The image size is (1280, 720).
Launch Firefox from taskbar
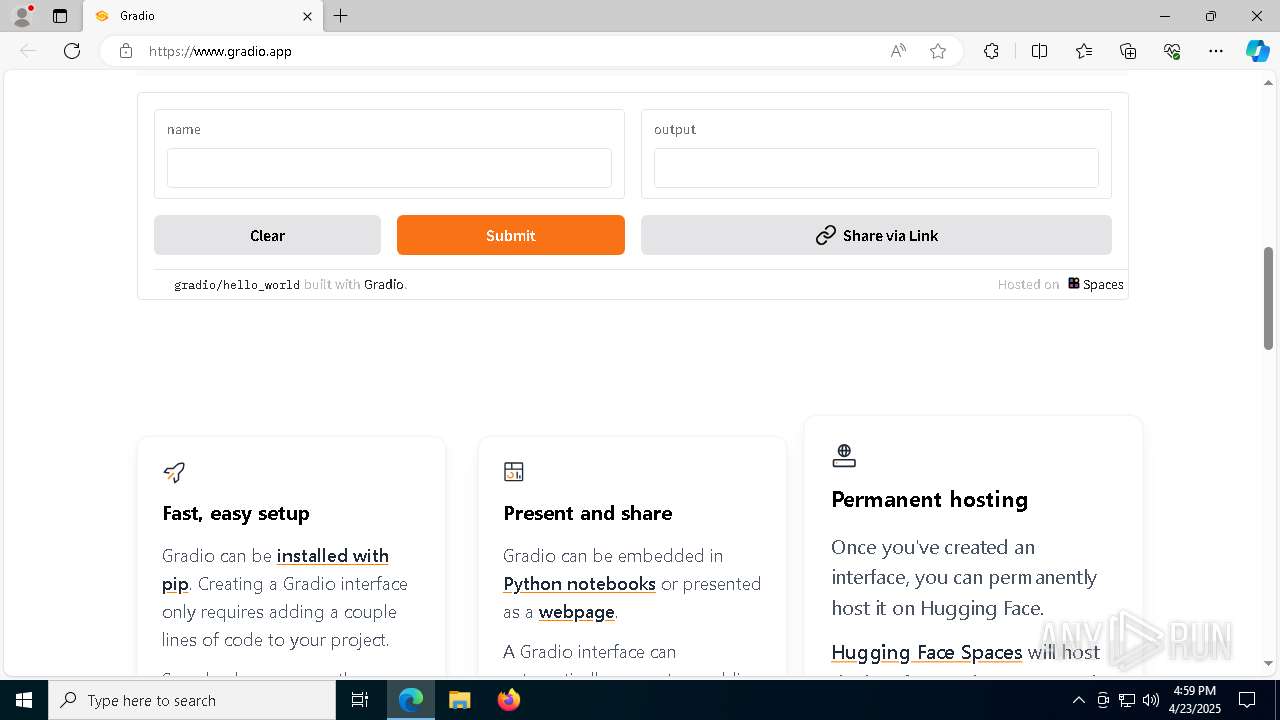click(509, 700)
